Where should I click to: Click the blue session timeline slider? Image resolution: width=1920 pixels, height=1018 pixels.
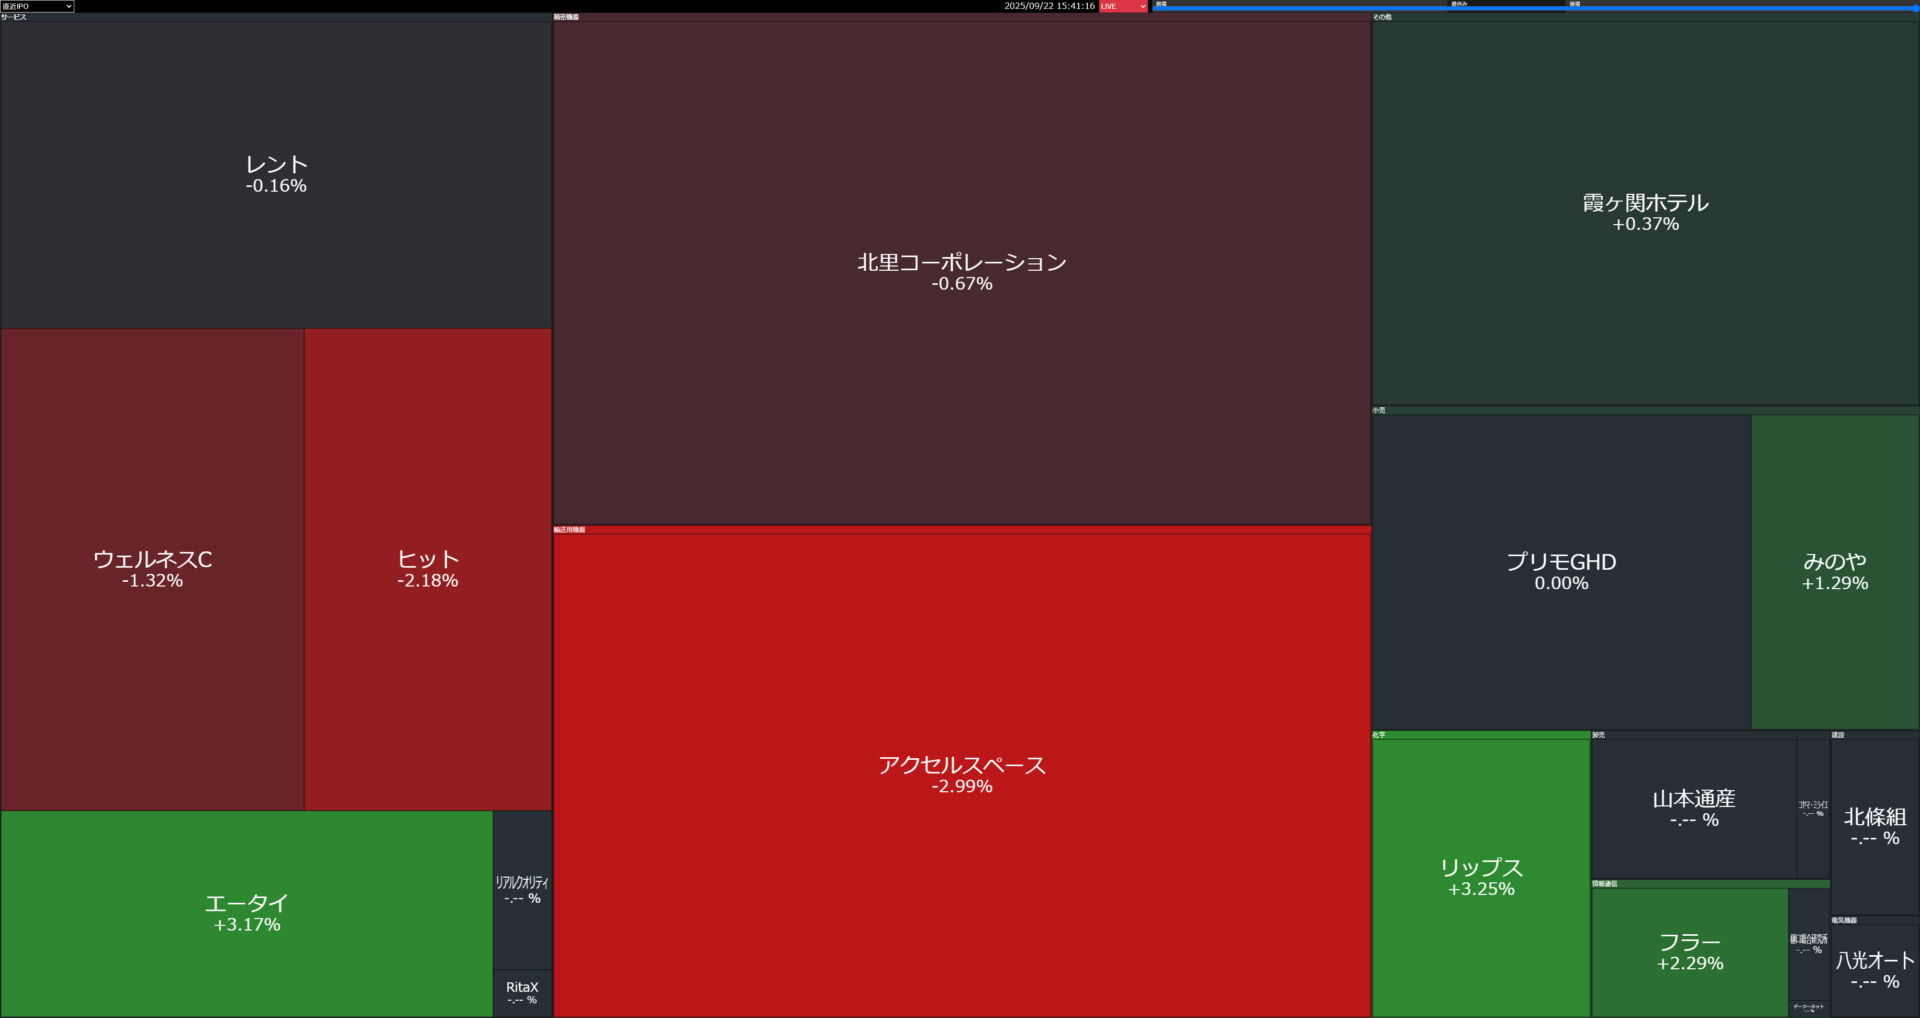click(1534, 8)
